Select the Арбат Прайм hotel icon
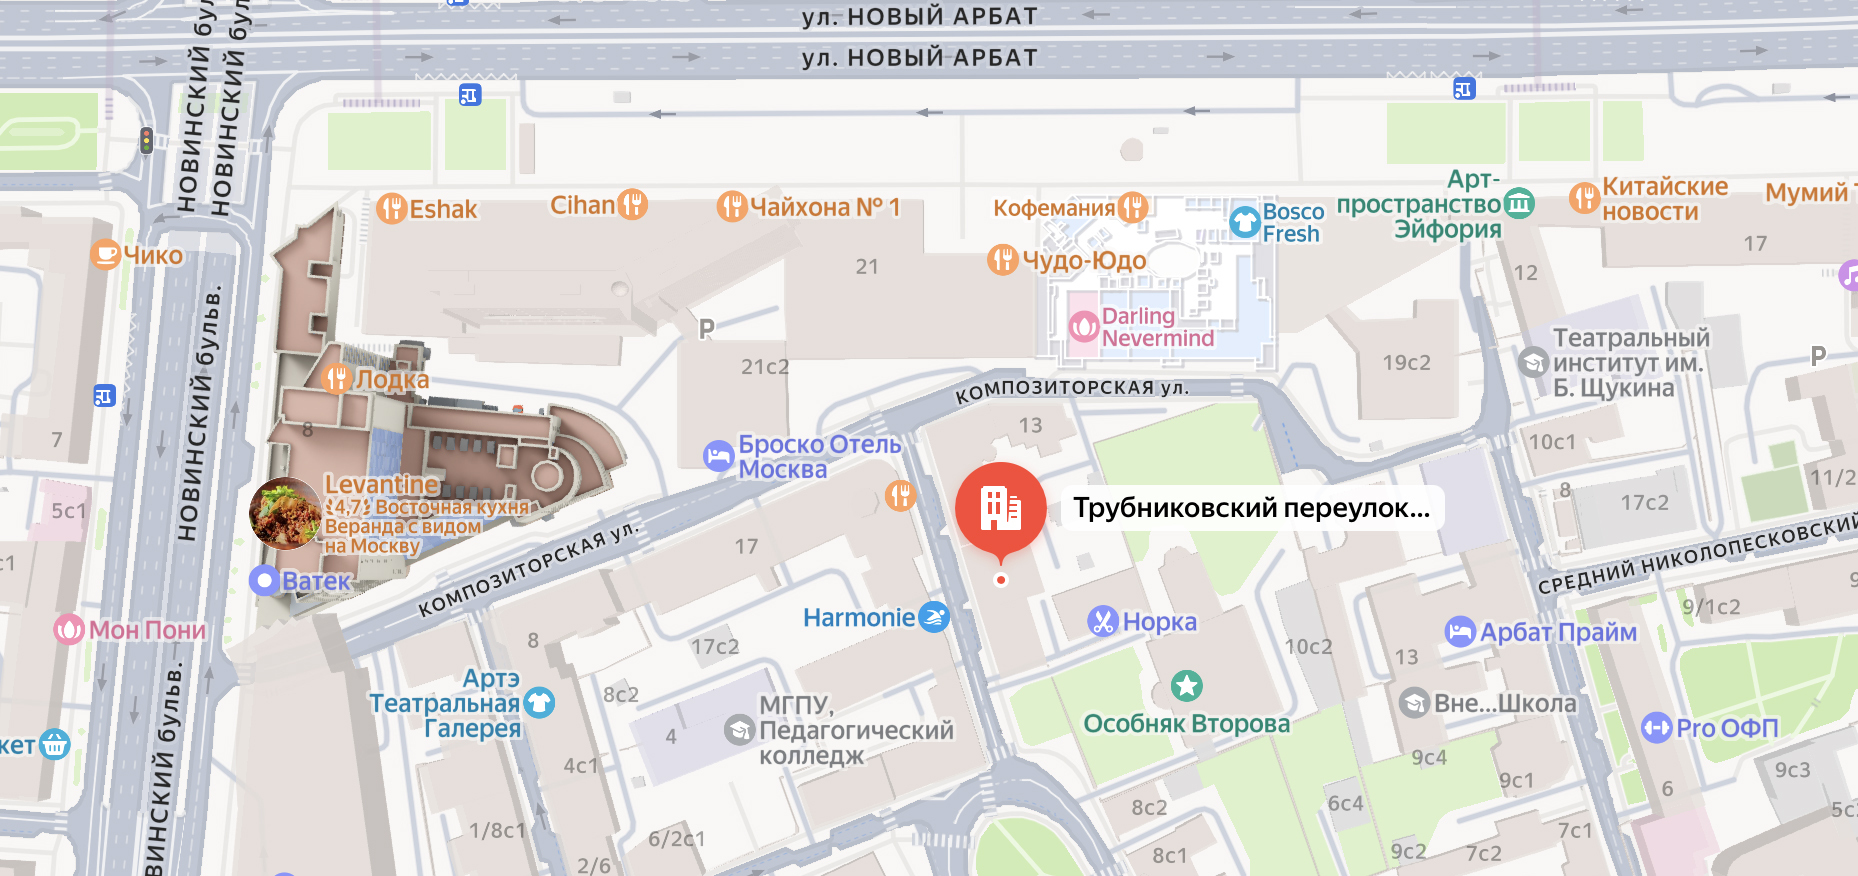This screenshot has height=876, width=1858. click(x=1460, y=632)
